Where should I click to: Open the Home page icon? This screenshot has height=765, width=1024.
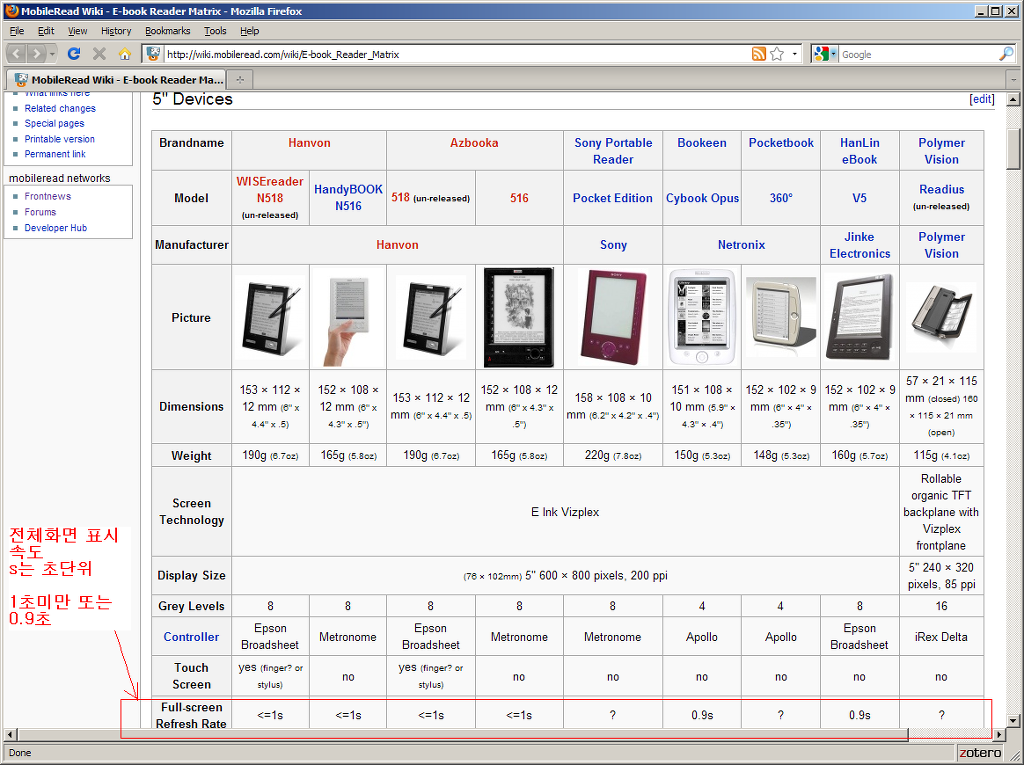pyautogui.click(x=125, y=54)
